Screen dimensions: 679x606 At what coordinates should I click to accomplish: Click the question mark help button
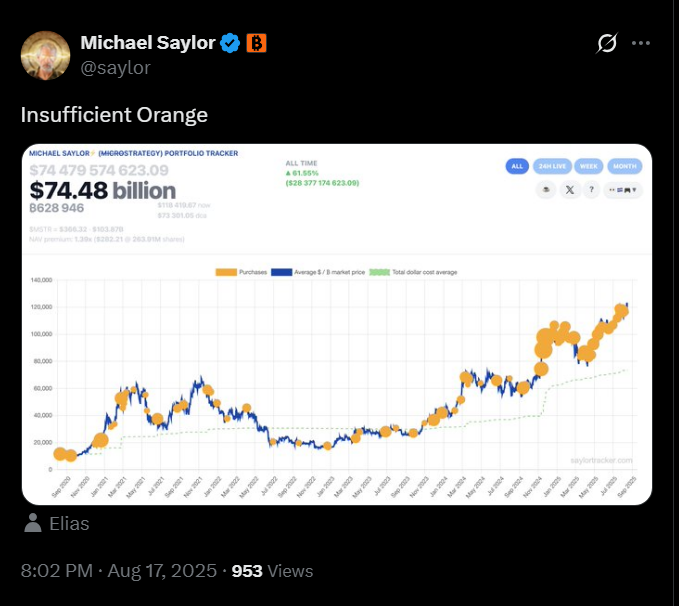593,190
